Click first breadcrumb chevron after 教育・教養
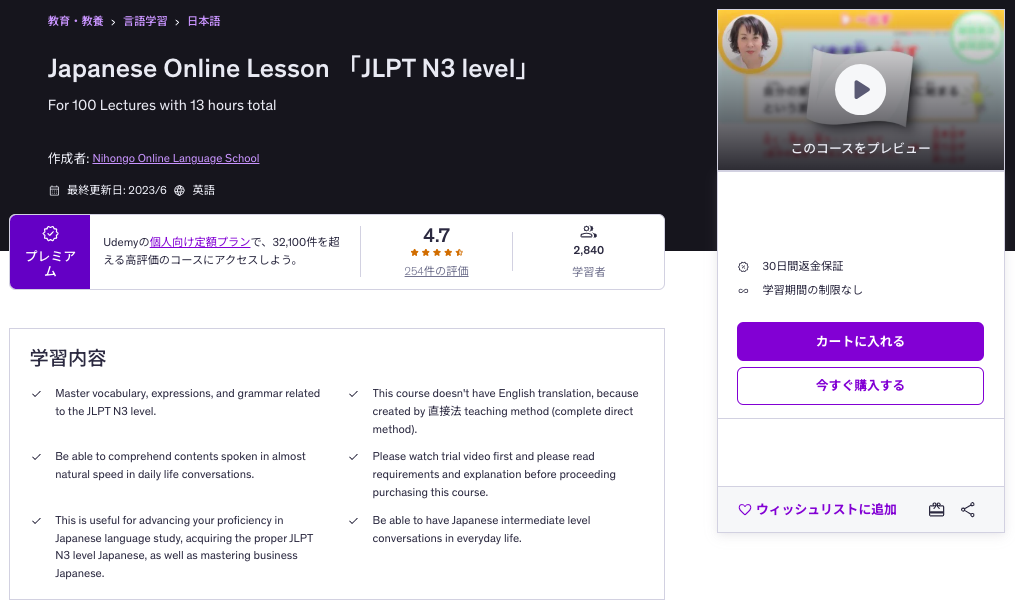Image resolution: width=1015 pixels, height=606 pixels. 113,22
